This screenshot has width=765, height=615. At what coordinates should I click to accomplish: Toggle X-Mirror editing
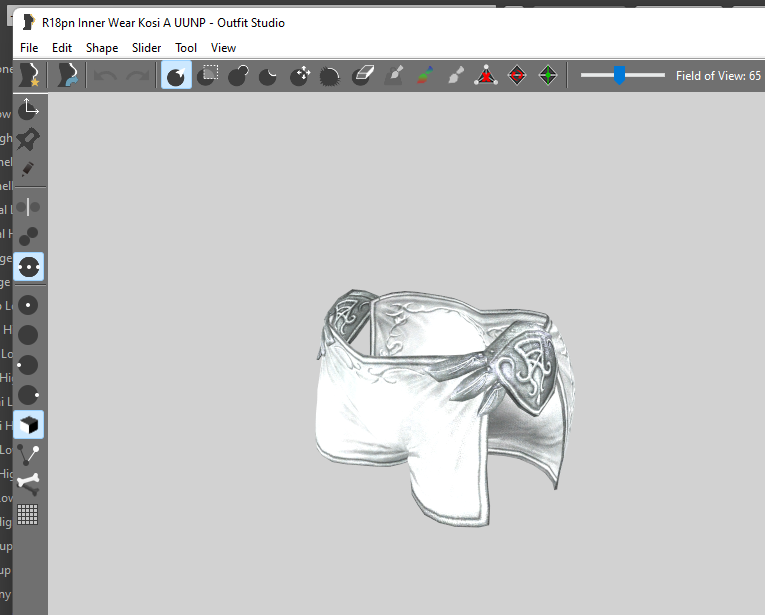(28, 207)
